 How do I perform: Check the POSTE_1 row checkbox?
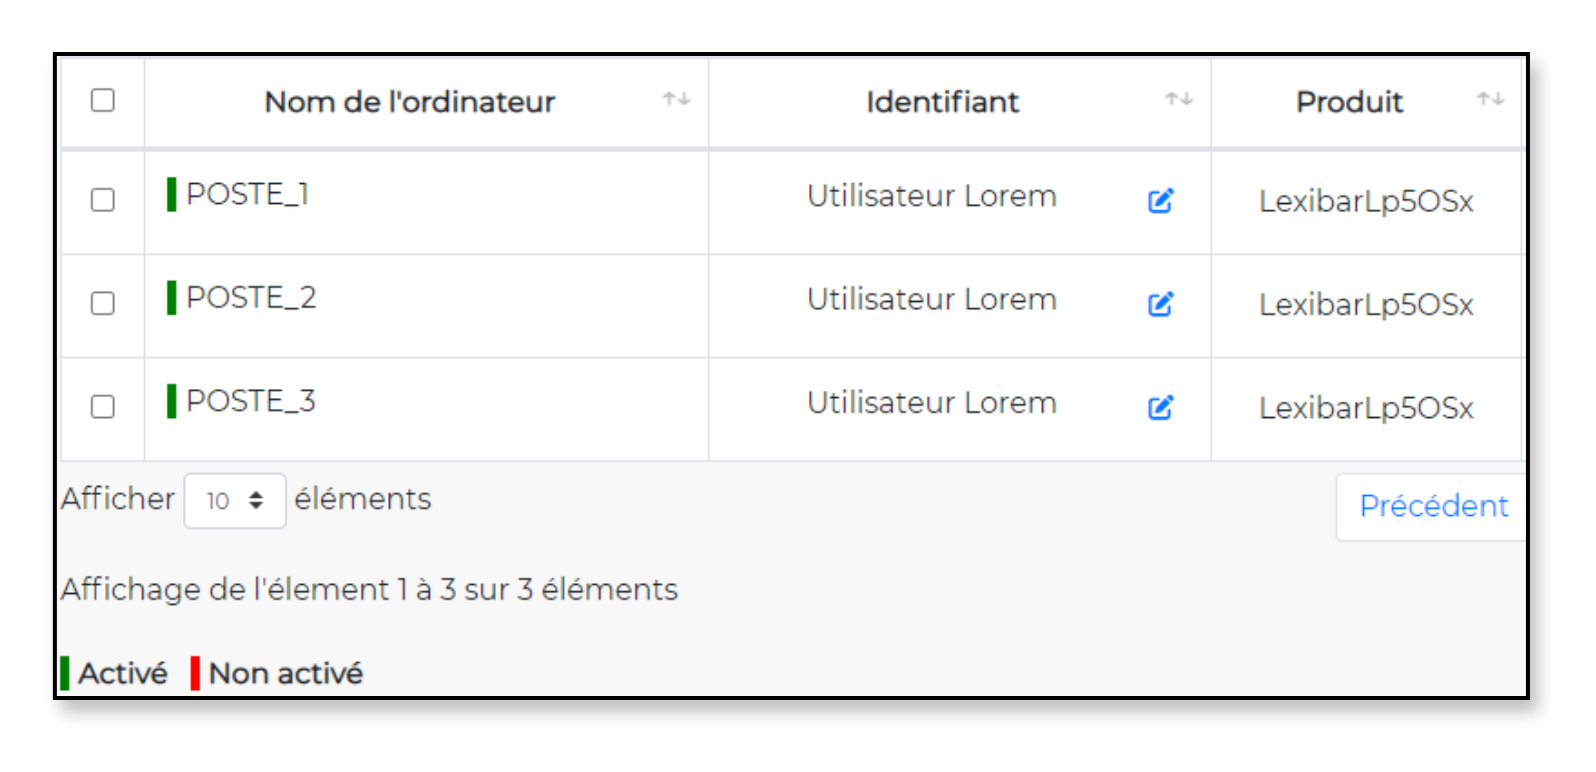coord(103,200)
